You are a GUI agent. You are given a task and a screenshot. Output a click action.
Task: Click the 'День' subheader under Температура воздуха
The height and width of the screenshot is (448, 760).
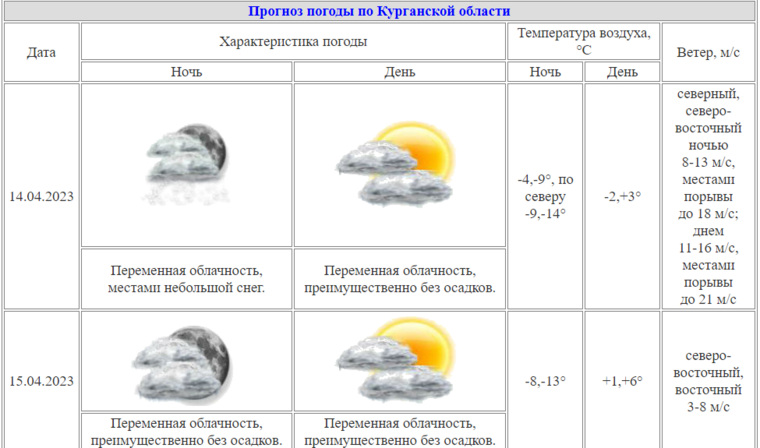(622, 72)
